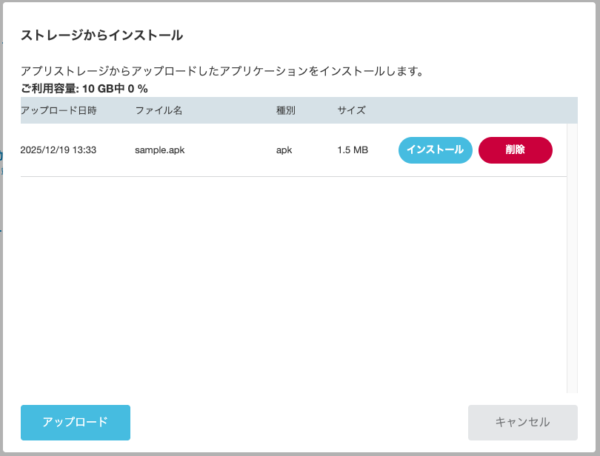Click the ご利用容量 10 GB usage text
Image resolution: width=600 pixels, height=456 pixels.
[x=84, y=88]
